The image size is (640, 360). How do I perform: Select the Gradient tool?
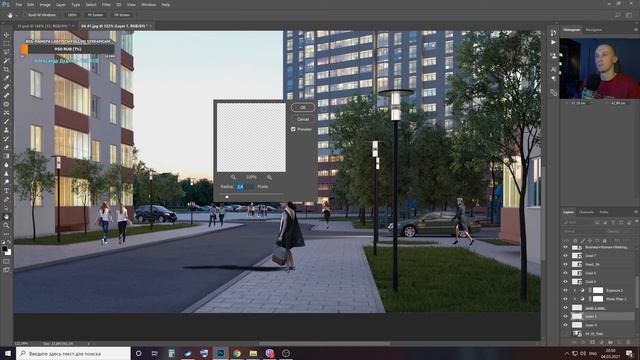click(6, 156)
